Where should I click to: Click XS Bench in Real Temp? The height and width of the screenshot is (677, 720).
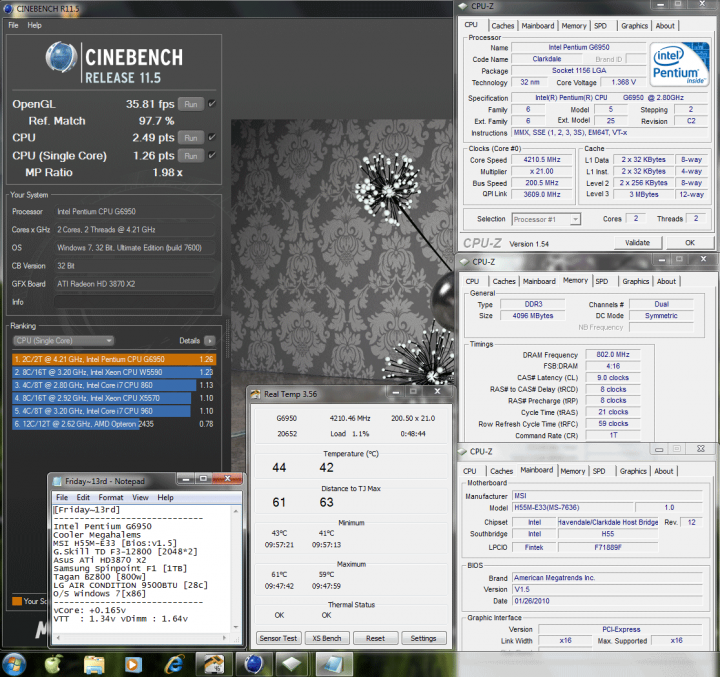(x=327, y=638)
